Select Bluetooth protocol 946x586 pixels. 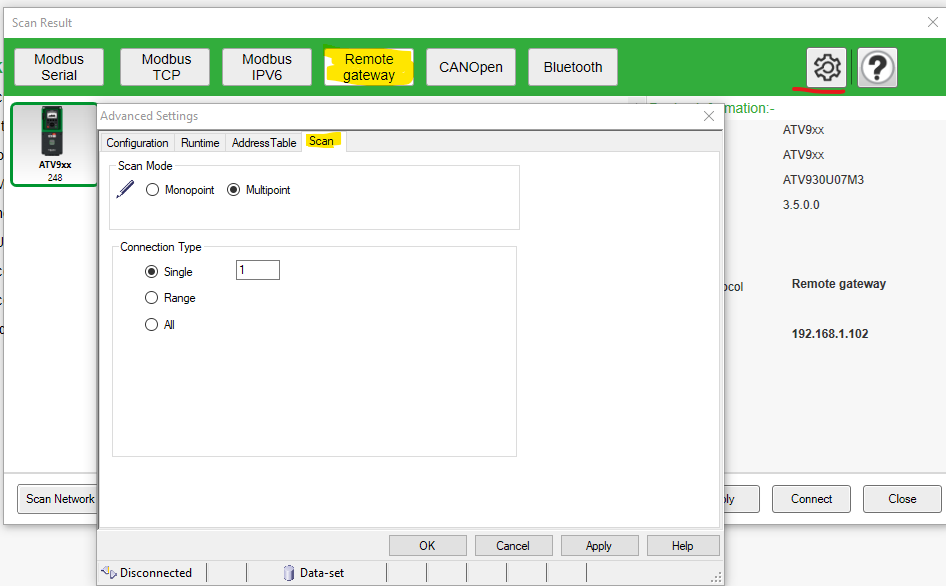click(x=573, y=67)
